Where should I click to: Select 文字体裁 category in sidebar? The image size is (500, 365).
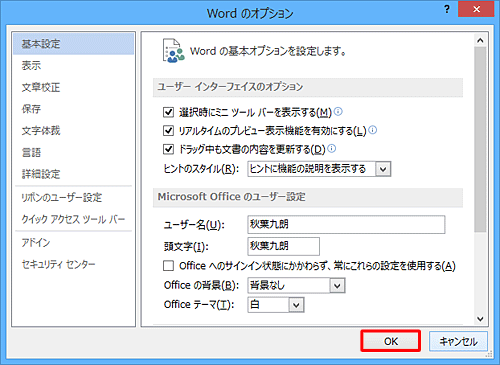(74, 131)
